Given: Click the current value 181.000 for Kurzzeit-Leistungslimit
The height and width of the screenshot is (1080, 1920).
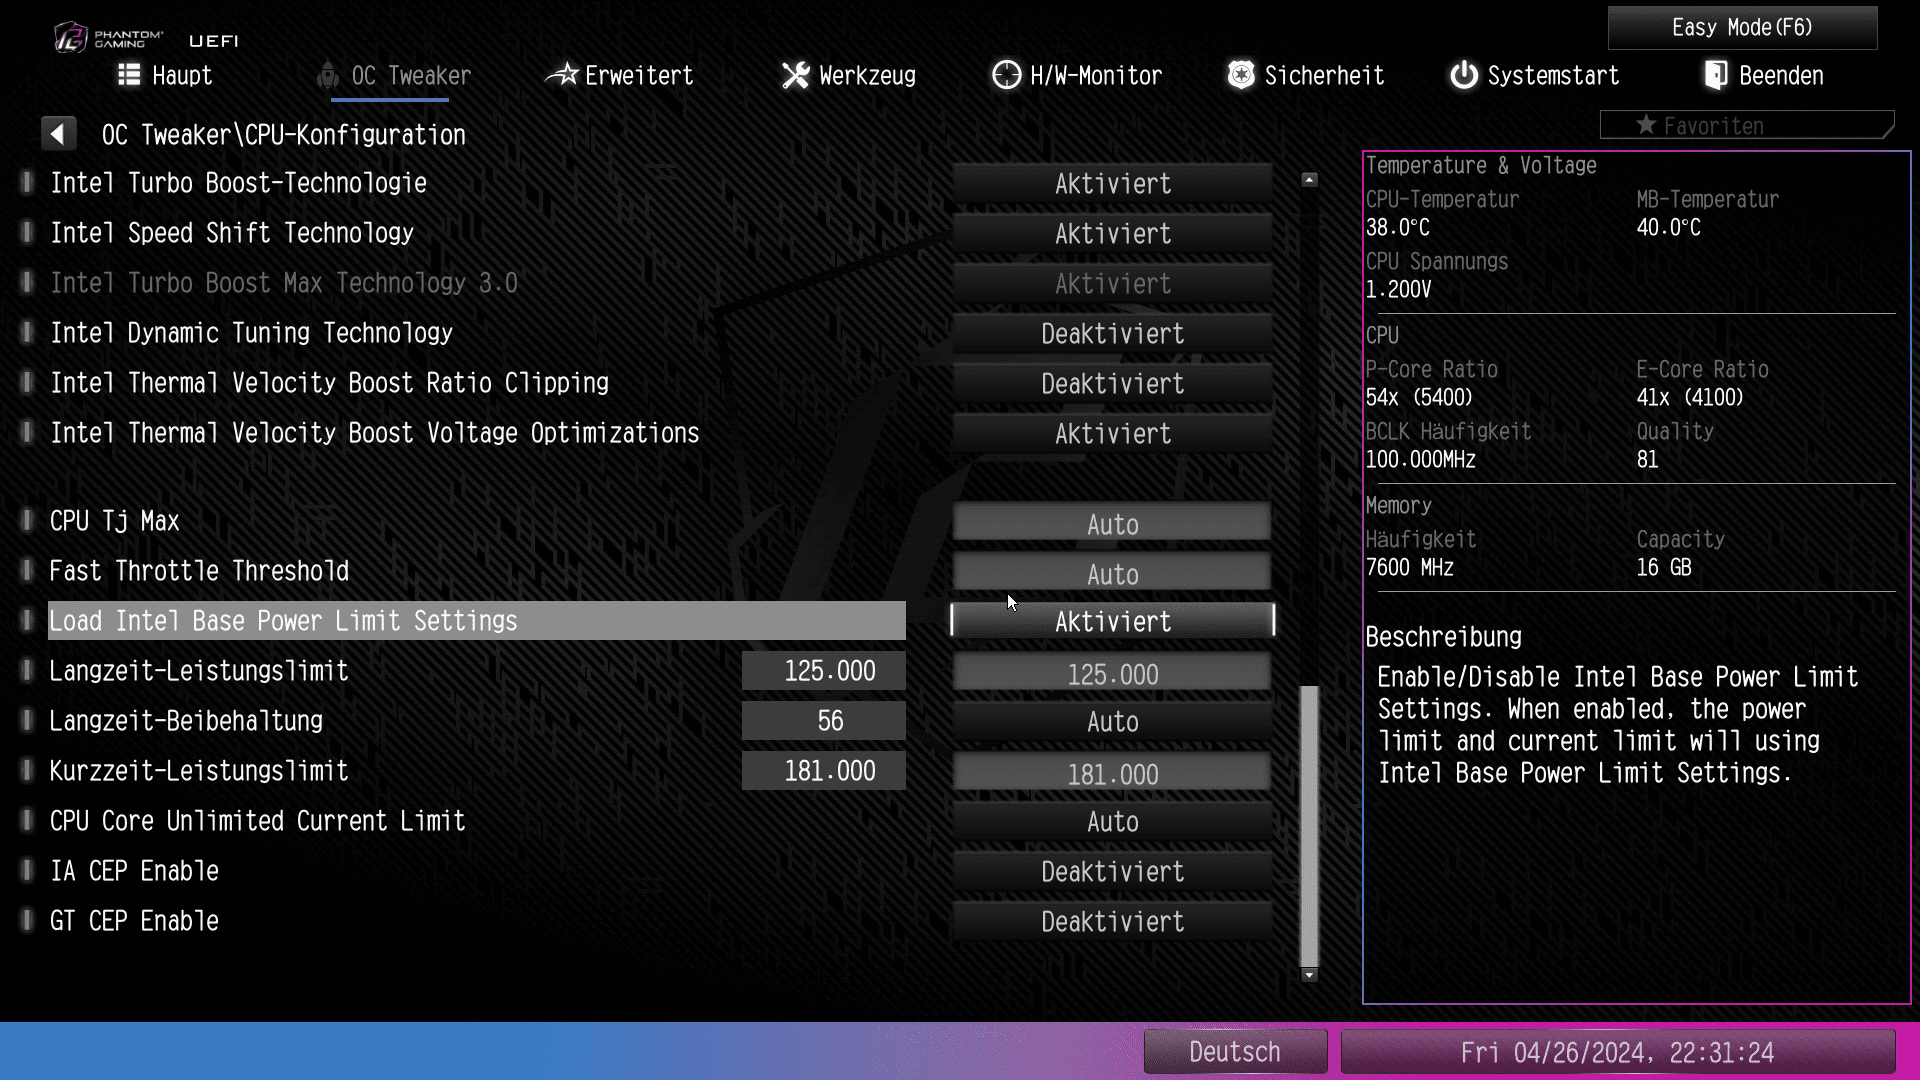Looking at the screenshot, I should tap(824, 771).
